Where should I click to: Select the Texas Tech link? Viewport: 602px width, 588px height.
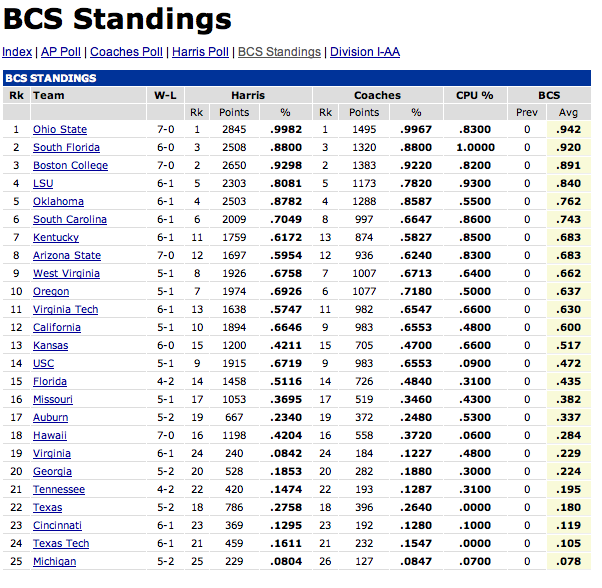pos(61,543)
